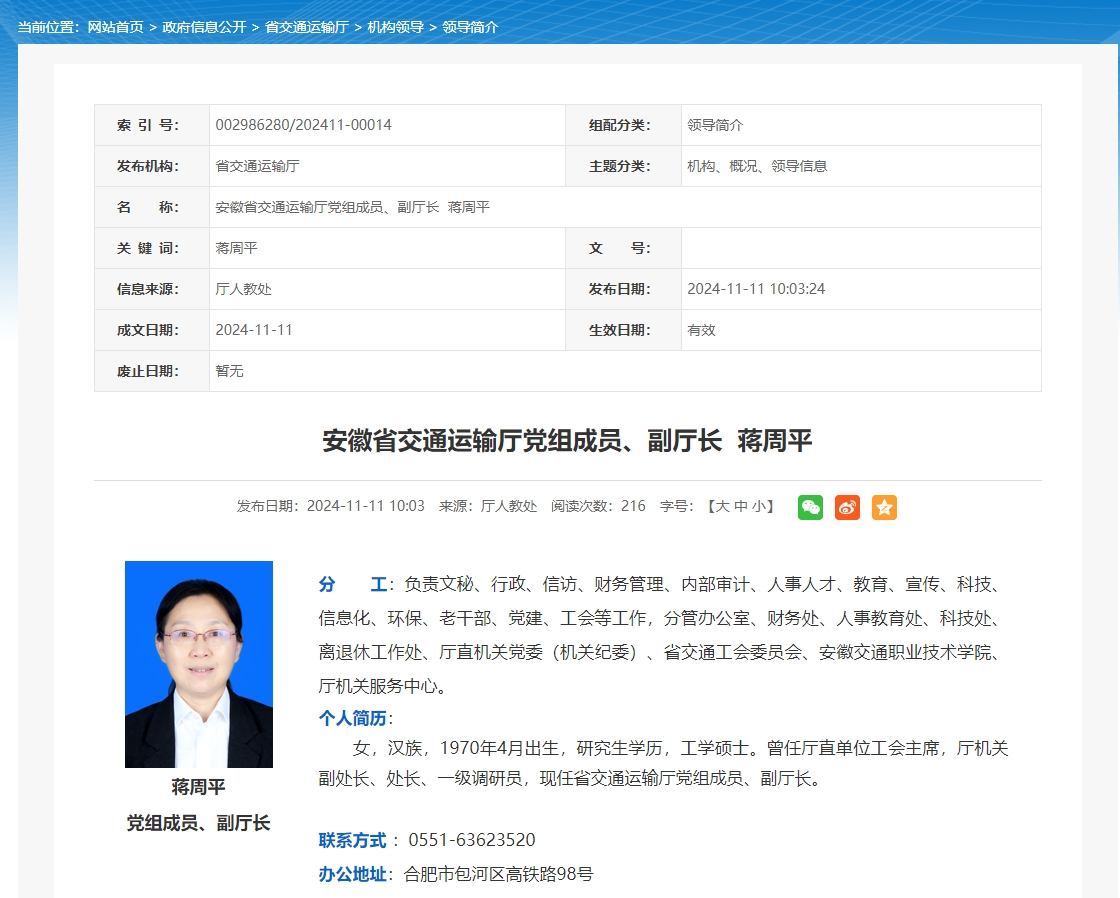The width and height of the screenshot is (1120, 898).
Task: Click phone number 0551-63623520
Action: click(x=471, y=840)
